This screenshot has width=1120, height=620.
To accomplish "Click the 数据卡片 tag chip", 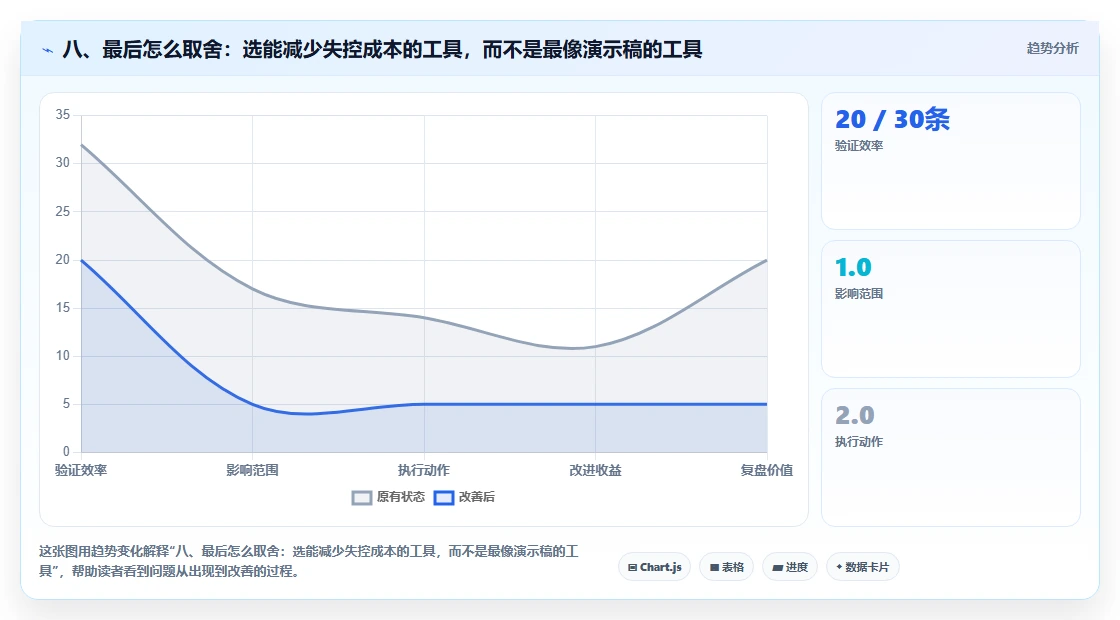I will (863, 567).
